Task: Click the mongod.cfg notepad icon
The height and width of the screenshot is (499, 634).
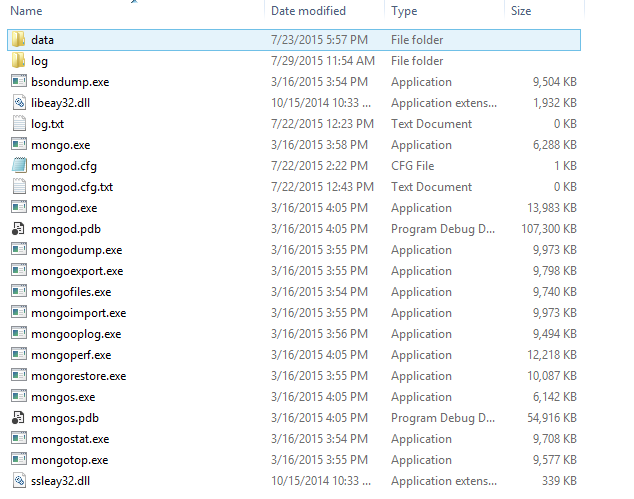Action: click(19, 166)
